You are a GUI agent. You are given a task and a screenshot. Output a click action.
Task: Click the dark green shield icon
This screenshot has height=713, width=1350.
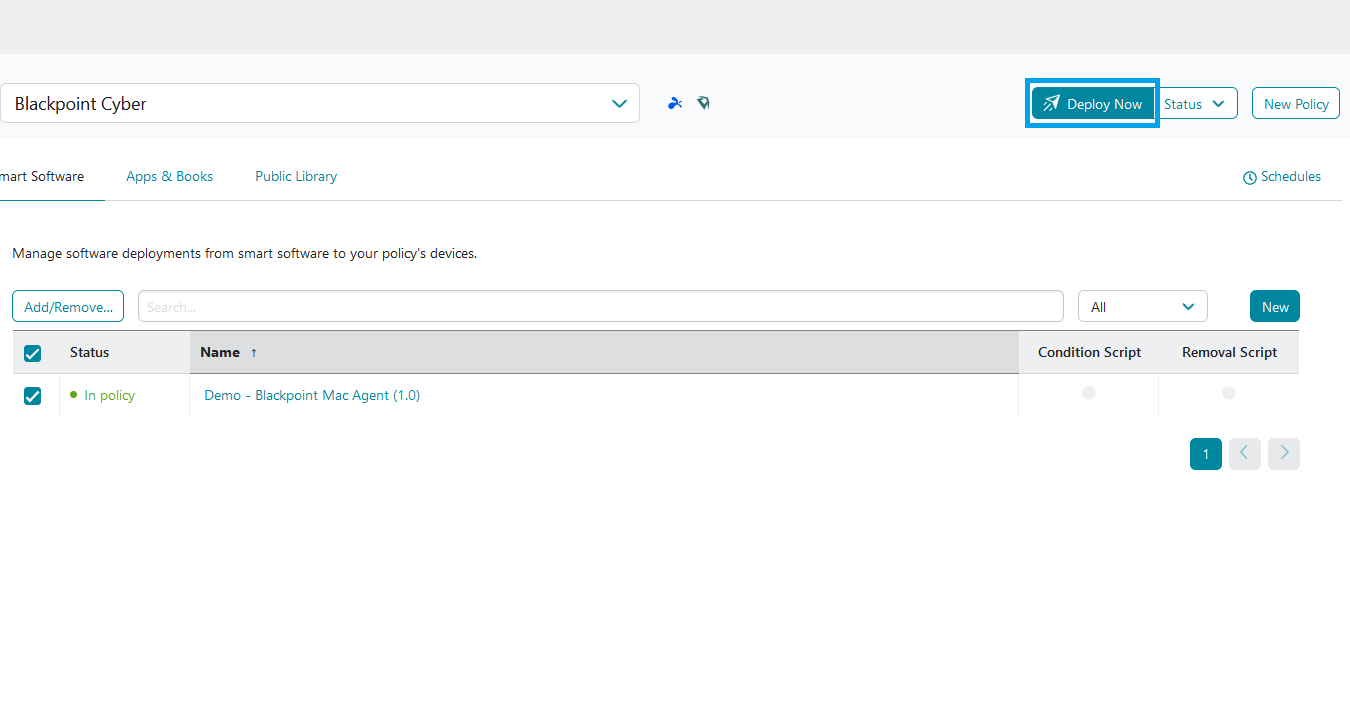click(704, 103)
